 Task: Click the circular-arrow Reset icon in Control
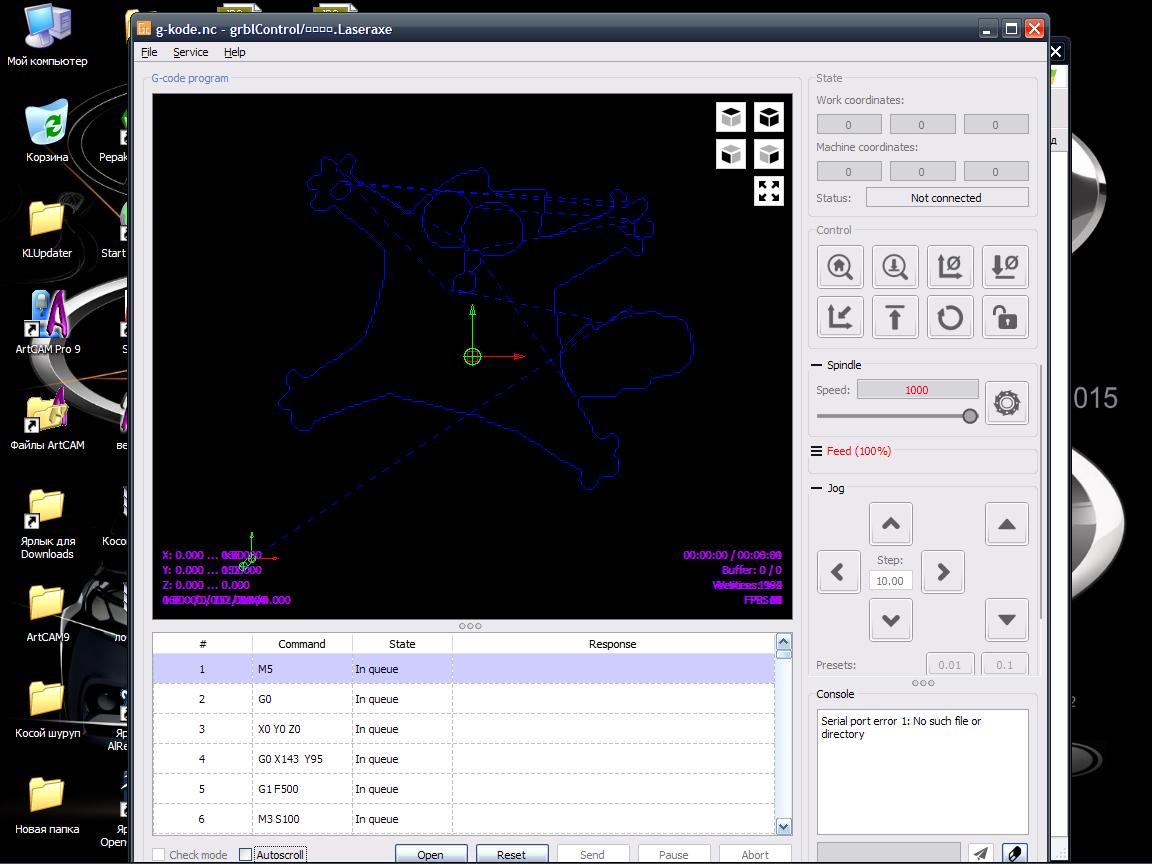950,319
